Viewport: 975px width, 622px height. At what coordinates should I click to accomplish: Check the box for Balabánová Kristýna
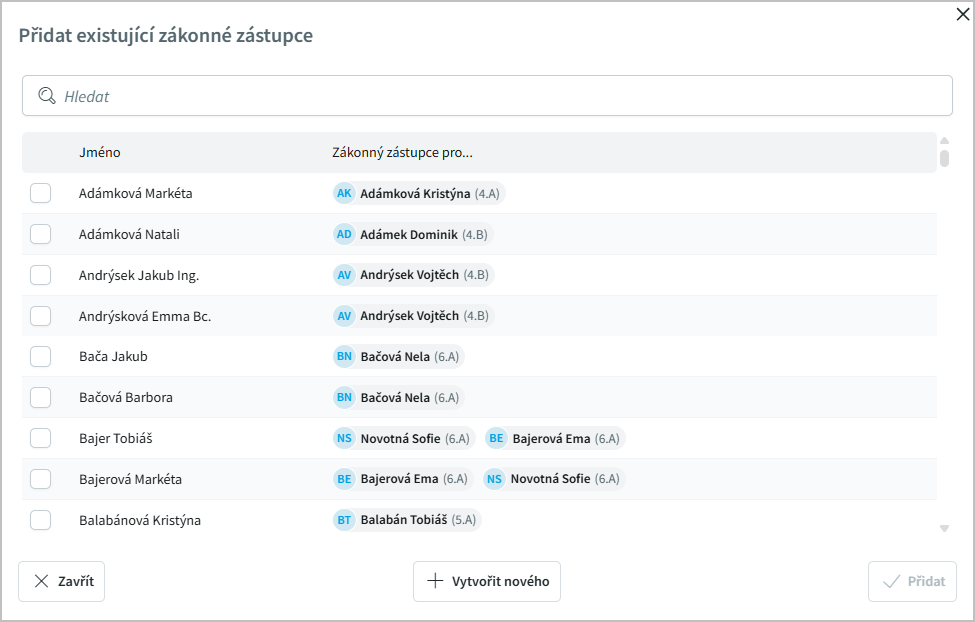[x=40, y=520]
